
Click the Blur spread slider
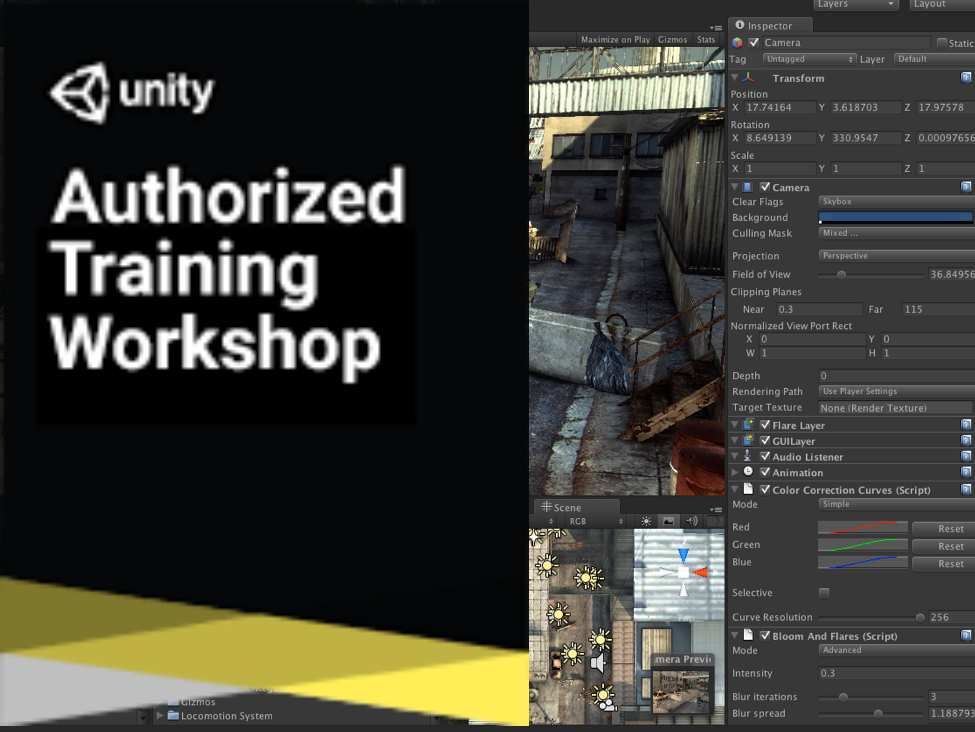click(871, 713)
